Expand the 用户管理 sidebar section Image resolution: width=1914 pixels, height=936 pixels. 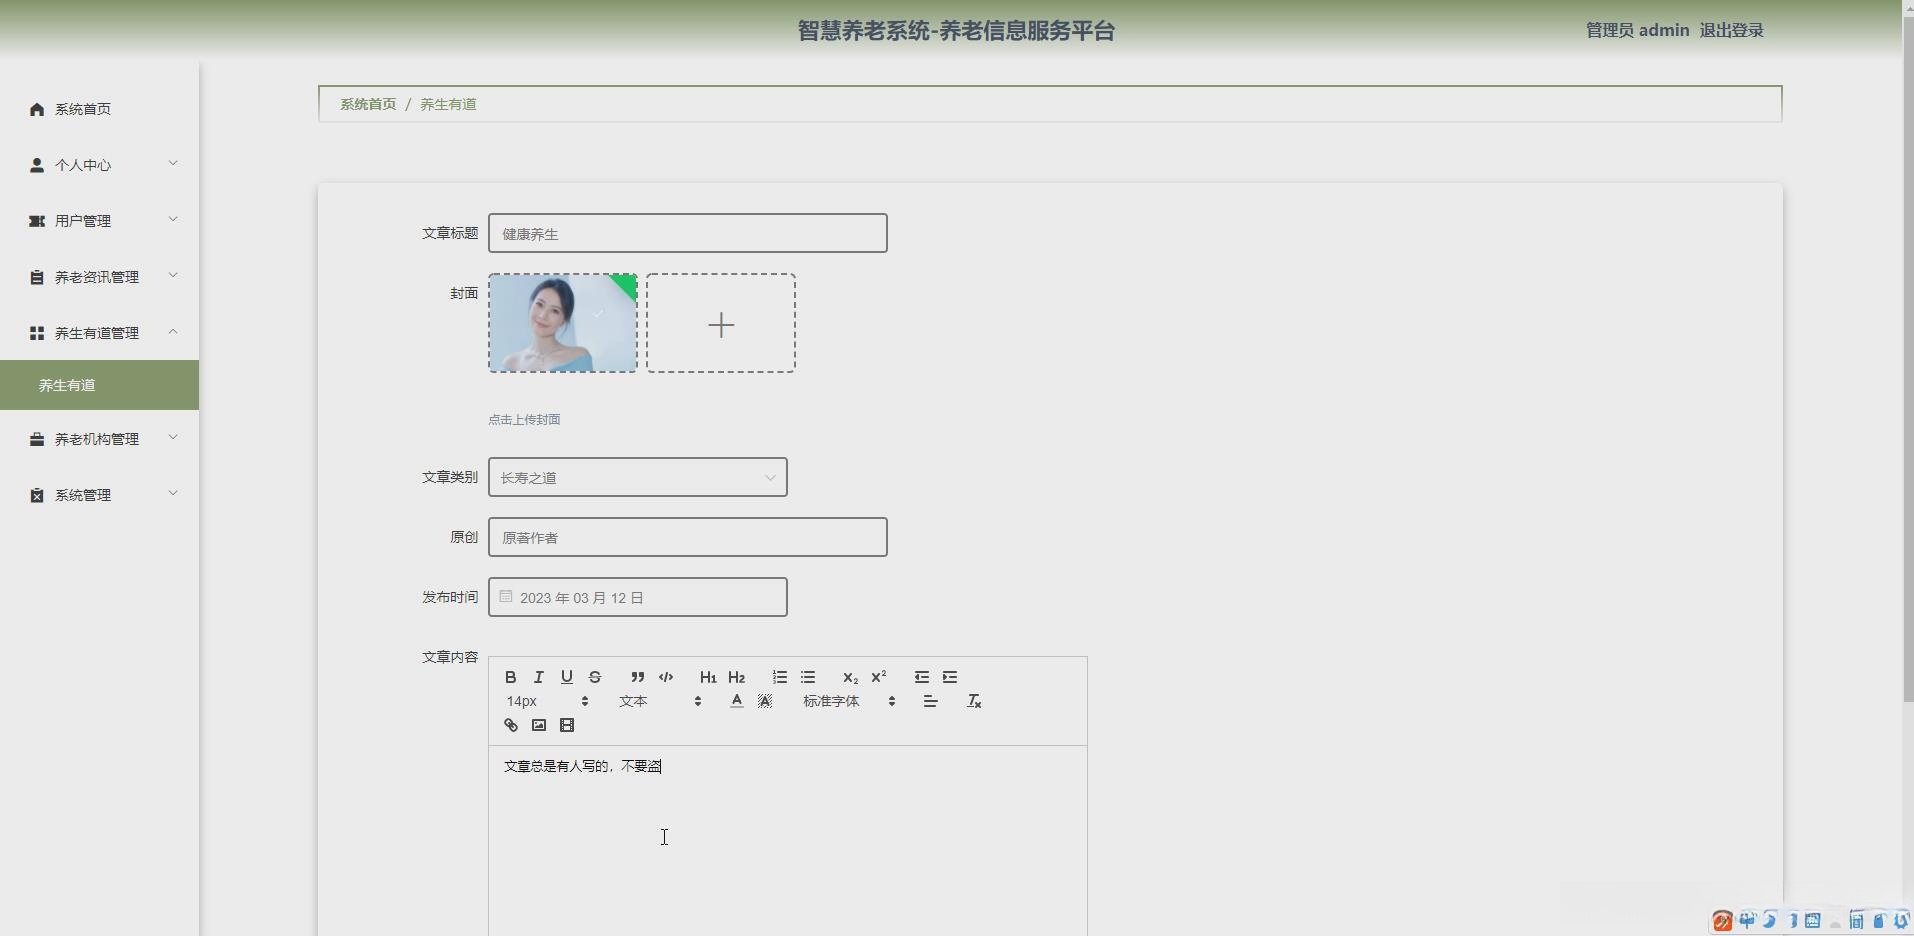point(100,220)
